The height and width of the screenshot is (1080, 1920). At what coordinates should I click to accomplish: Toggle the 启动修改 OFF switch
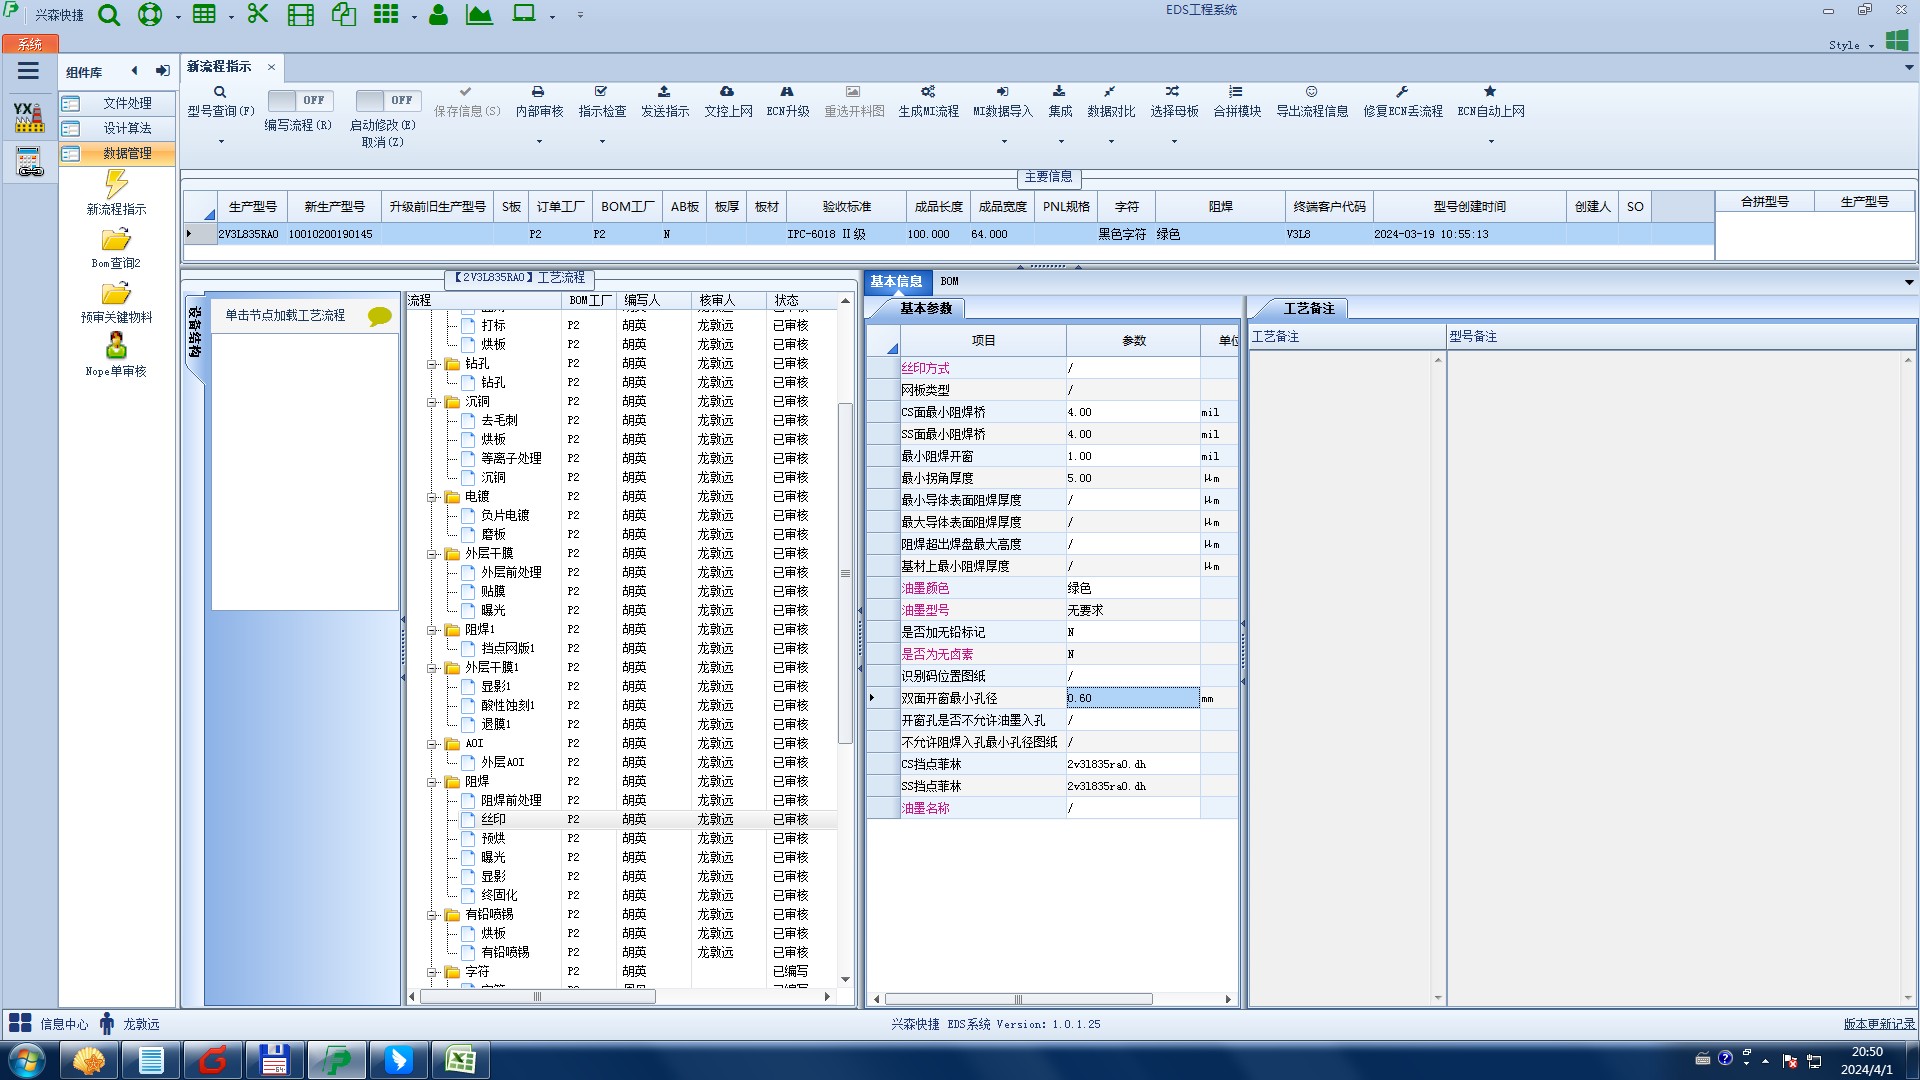coord(387,101)
